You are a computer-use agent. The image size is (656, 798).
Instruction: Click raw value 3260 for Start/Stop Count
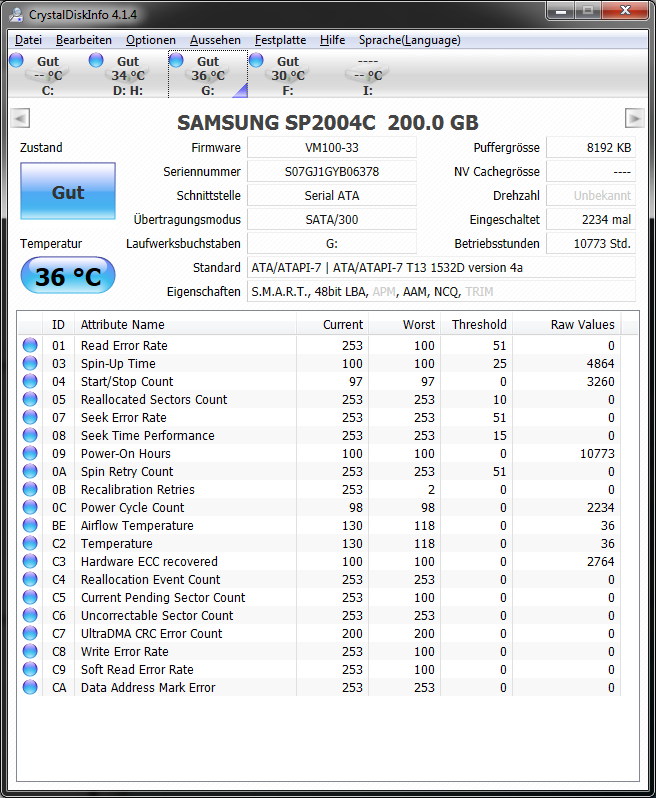[x=601, y=382]
